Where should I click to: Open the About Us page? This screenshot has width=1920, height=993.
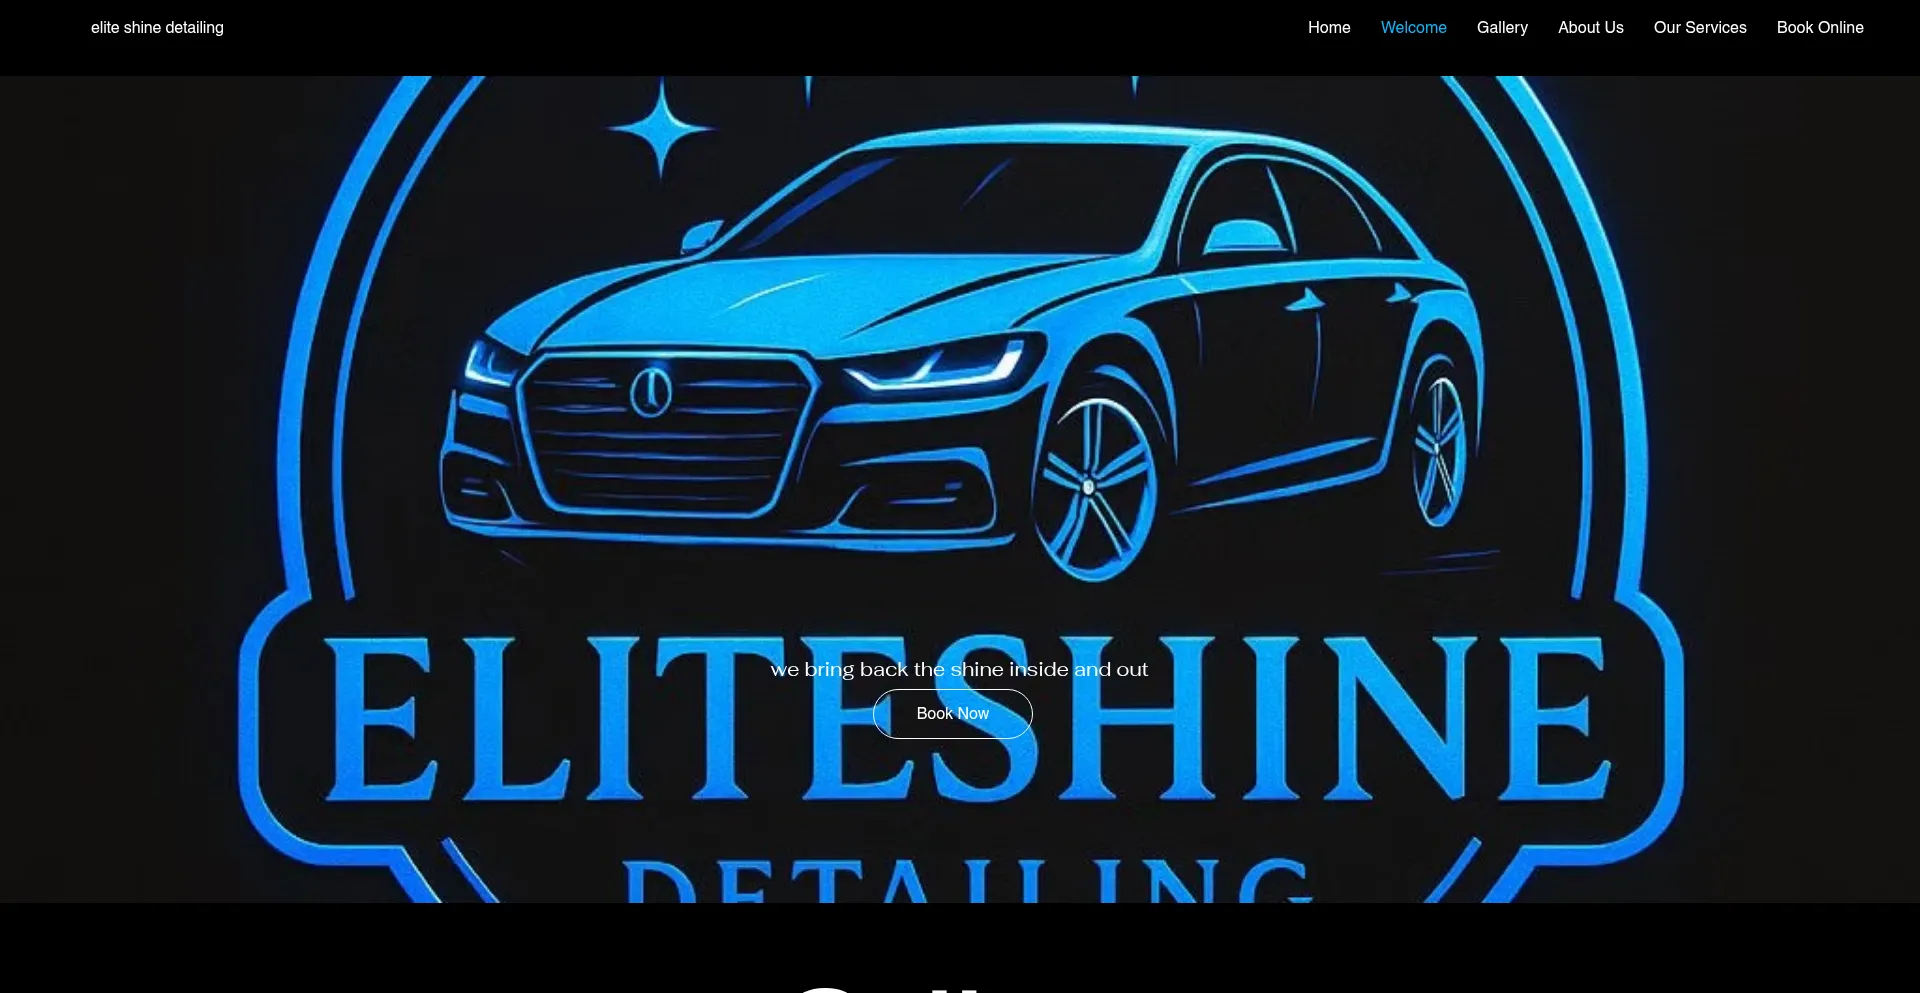tap(1590, 28)
